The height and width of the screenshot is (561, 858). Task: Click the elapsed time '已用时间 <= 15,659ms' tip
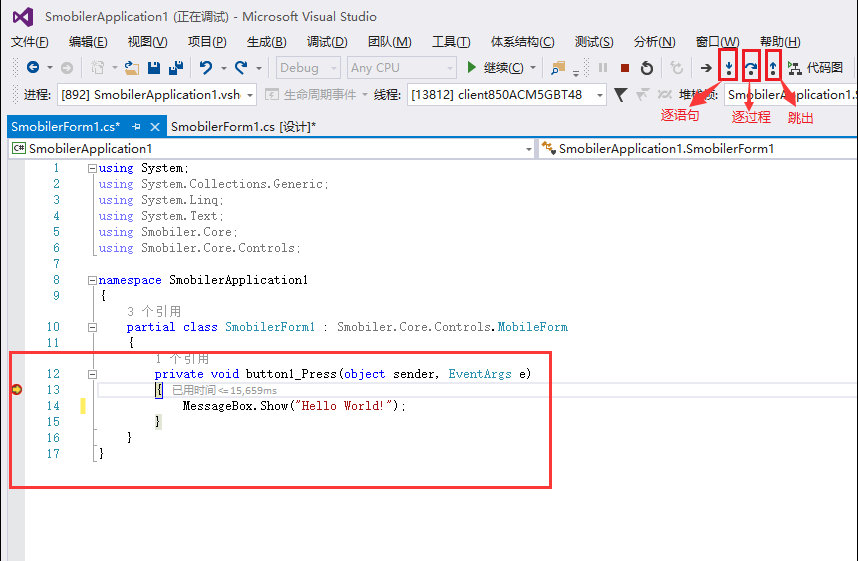pyautogui.click(x=224, y=390)
